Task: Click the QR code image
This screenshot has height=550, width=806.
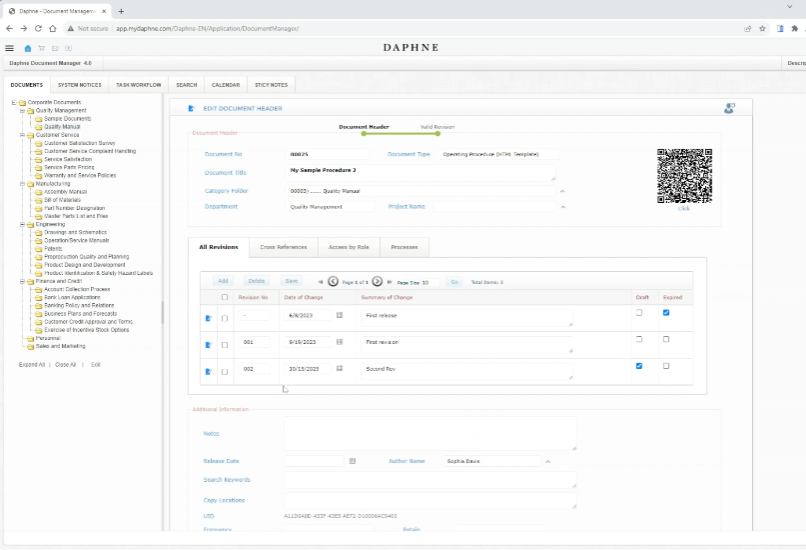Action: (684, 176)
